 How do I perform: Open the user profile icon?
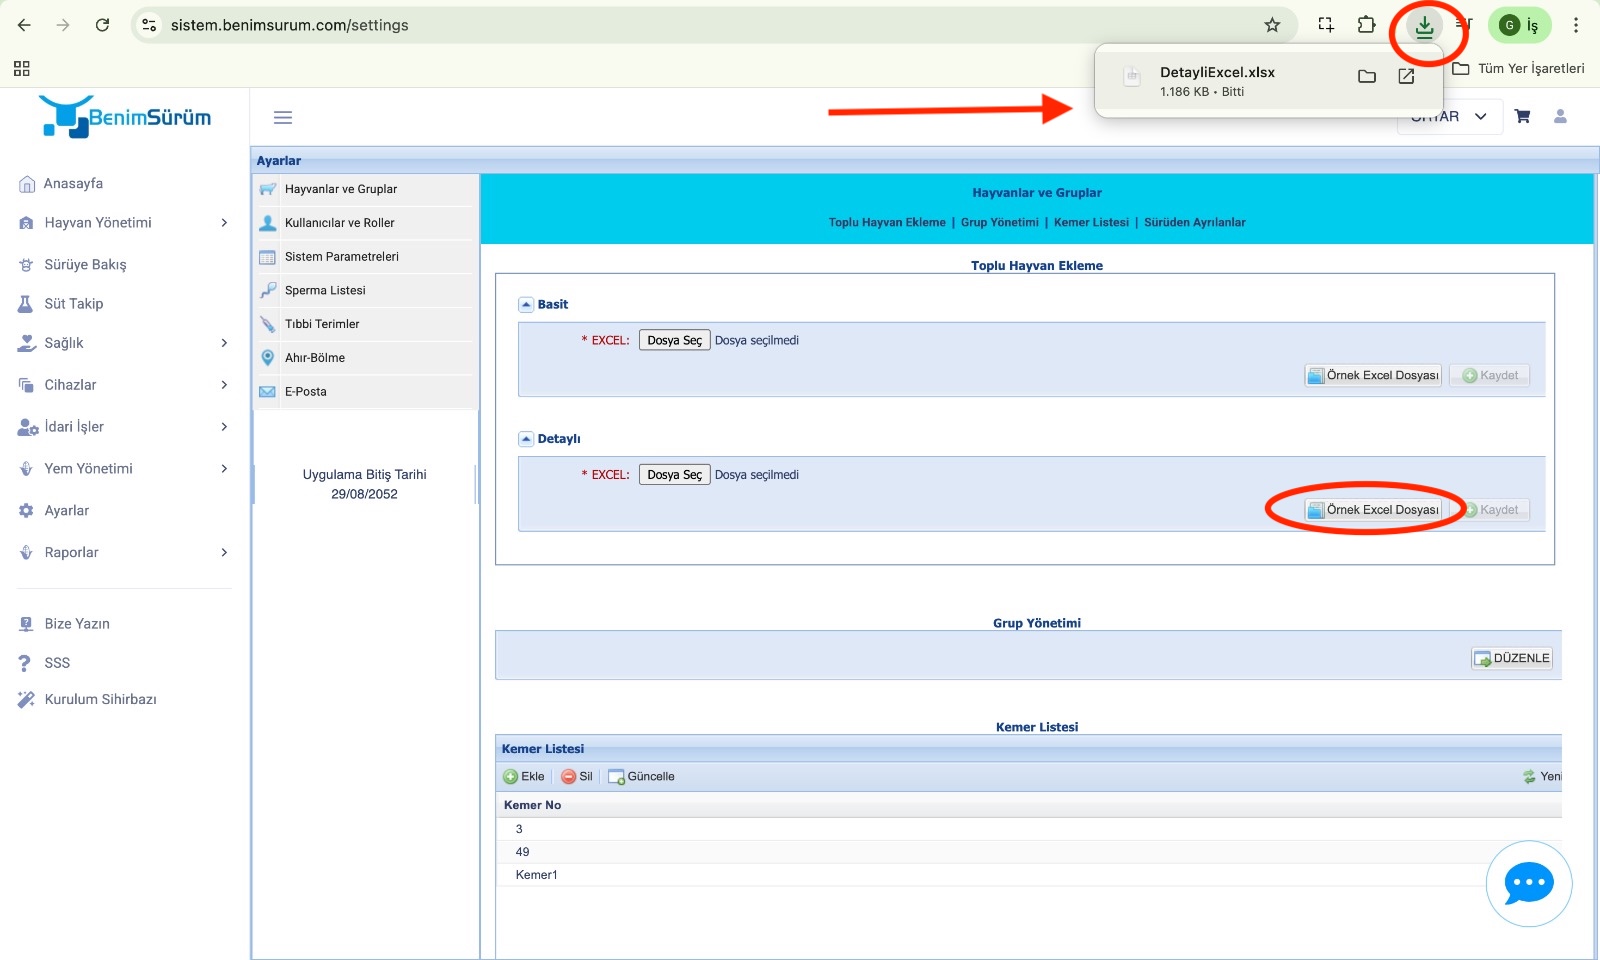click(x=1559, y=116)
